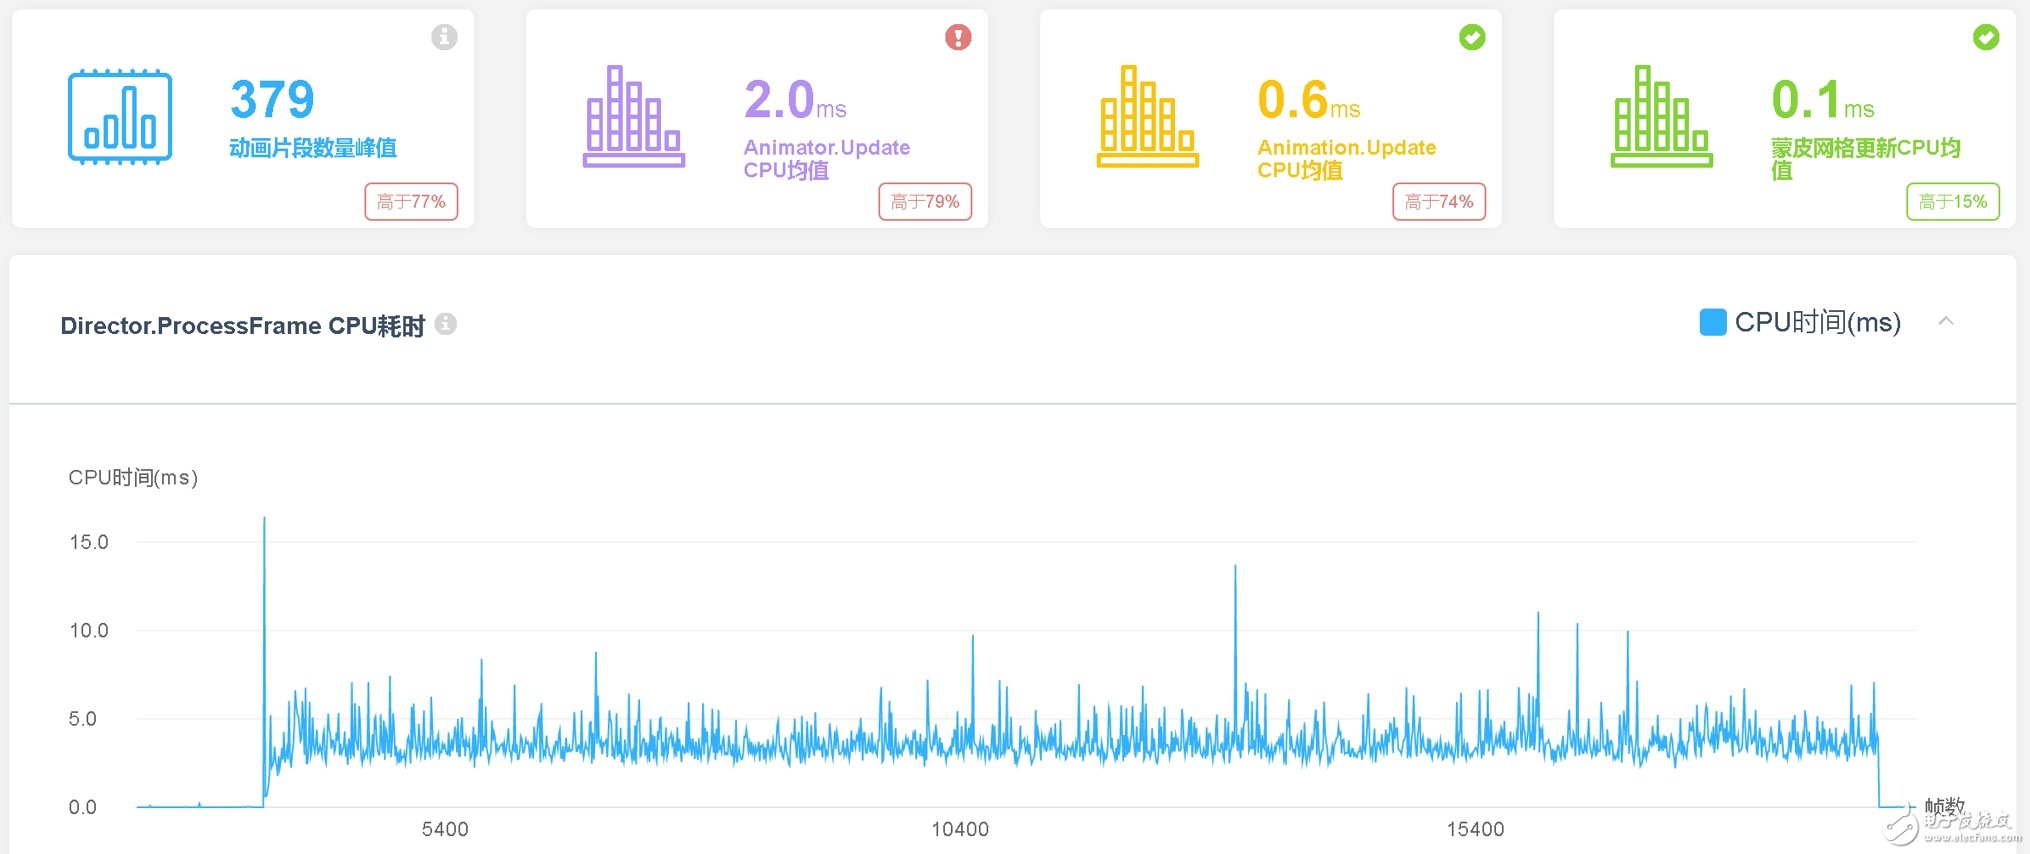Image resolution: width=2030 pixels, height=854 pixels.
Task: Click the blue chip icon for animation clip peak
Action: 120,117
